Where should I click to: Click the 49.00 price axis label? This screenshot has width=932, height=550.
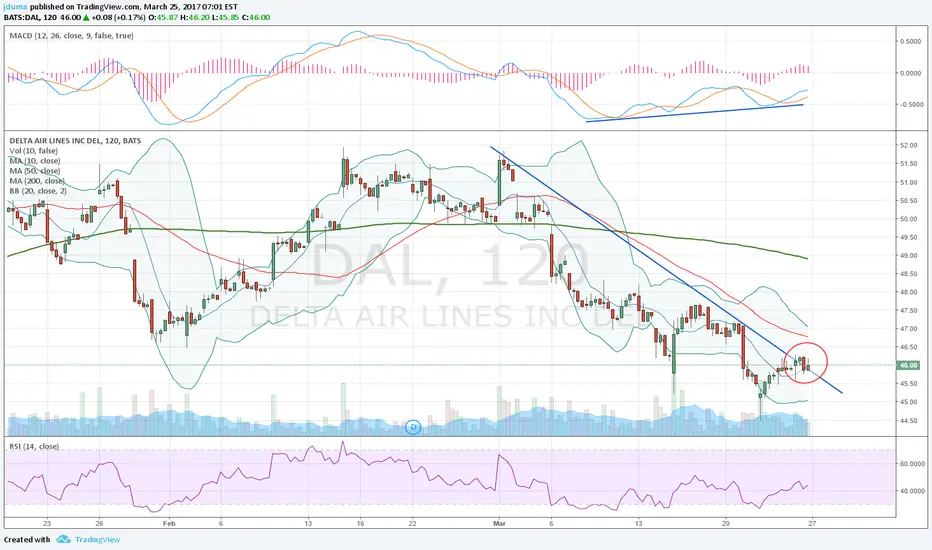click(x=908, y=256)
